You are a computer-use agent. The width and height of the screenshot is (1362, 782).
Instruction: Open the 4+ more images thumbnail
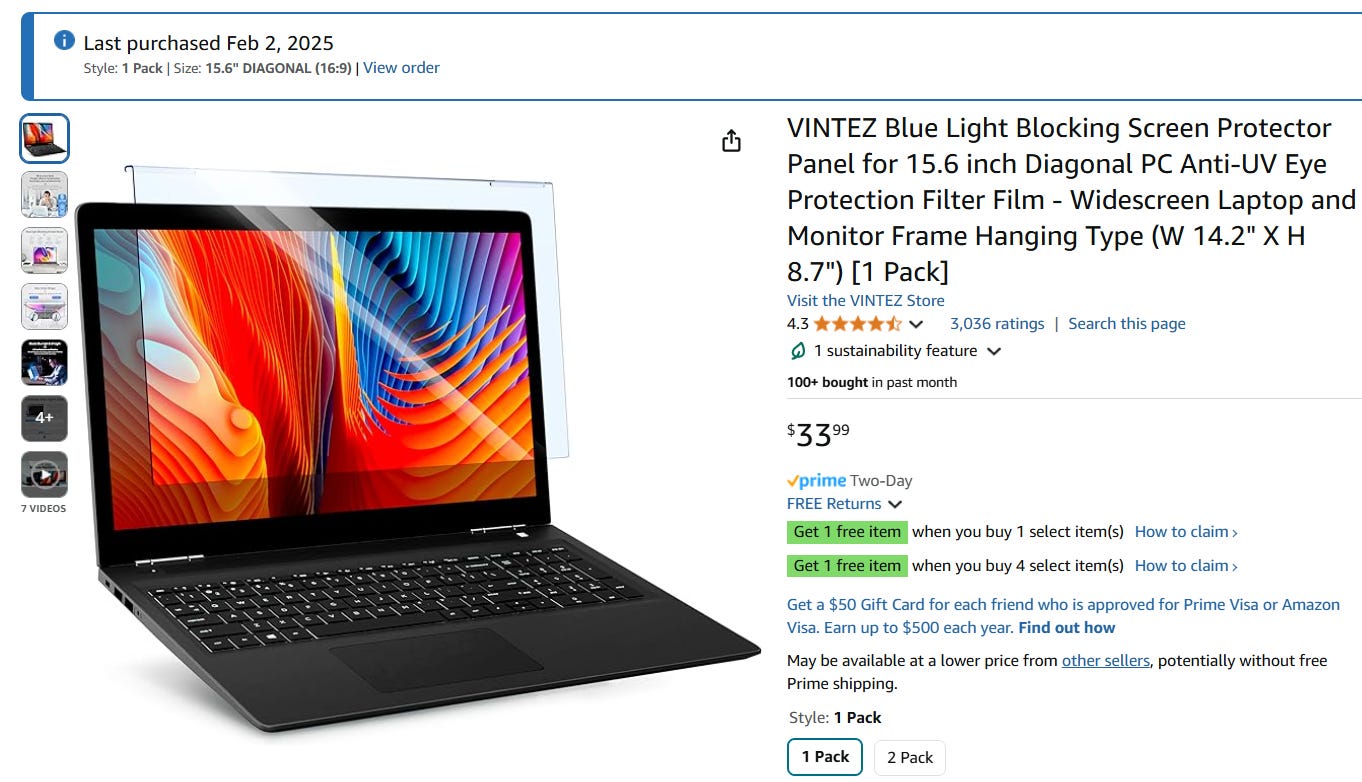pyautogui.click(x=45, y=418)
